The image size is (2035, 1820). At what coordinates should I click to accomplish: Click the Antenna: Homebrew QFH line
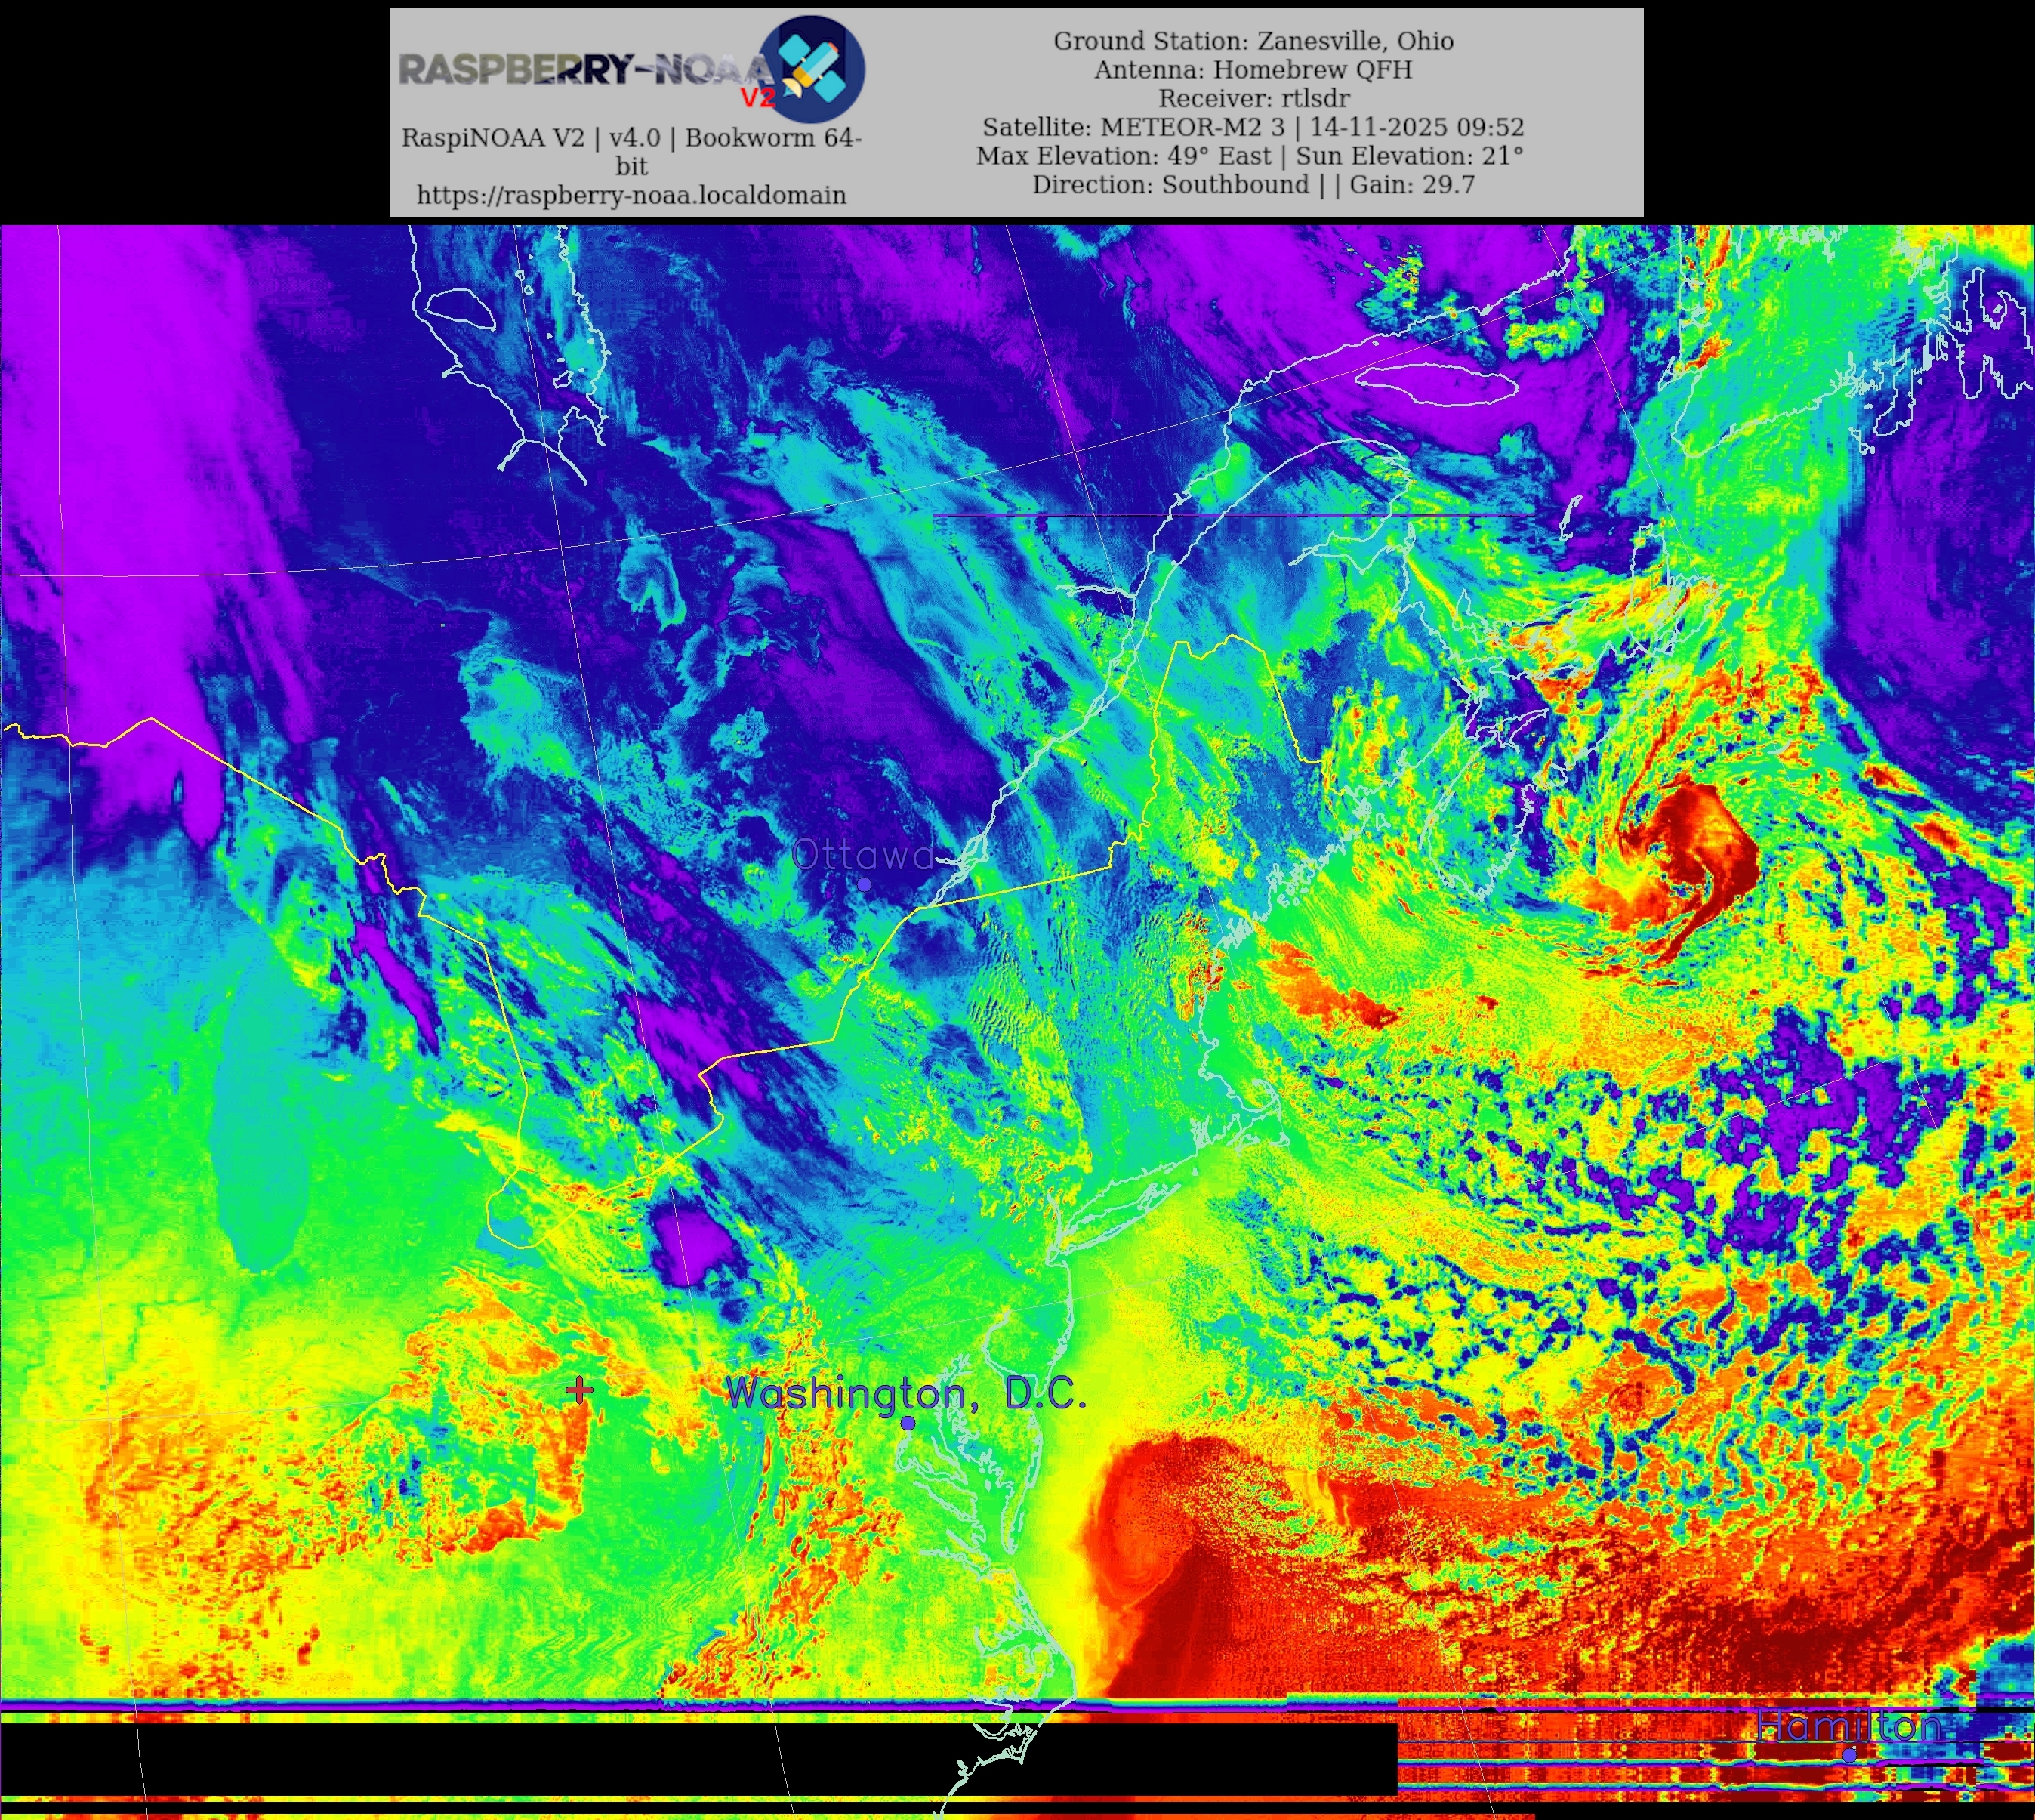coord(1252,70)
